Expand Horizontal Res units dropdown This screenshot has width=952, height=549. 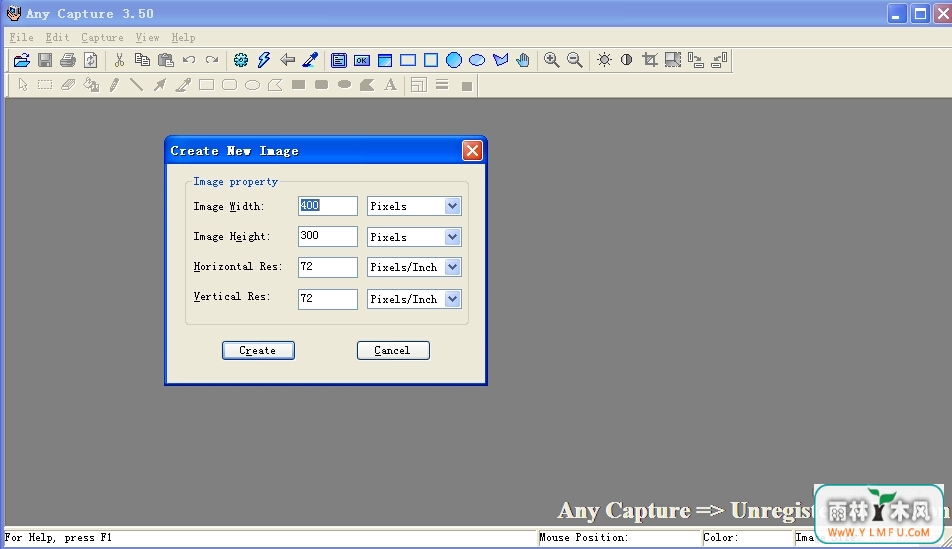tap(452, 267)
